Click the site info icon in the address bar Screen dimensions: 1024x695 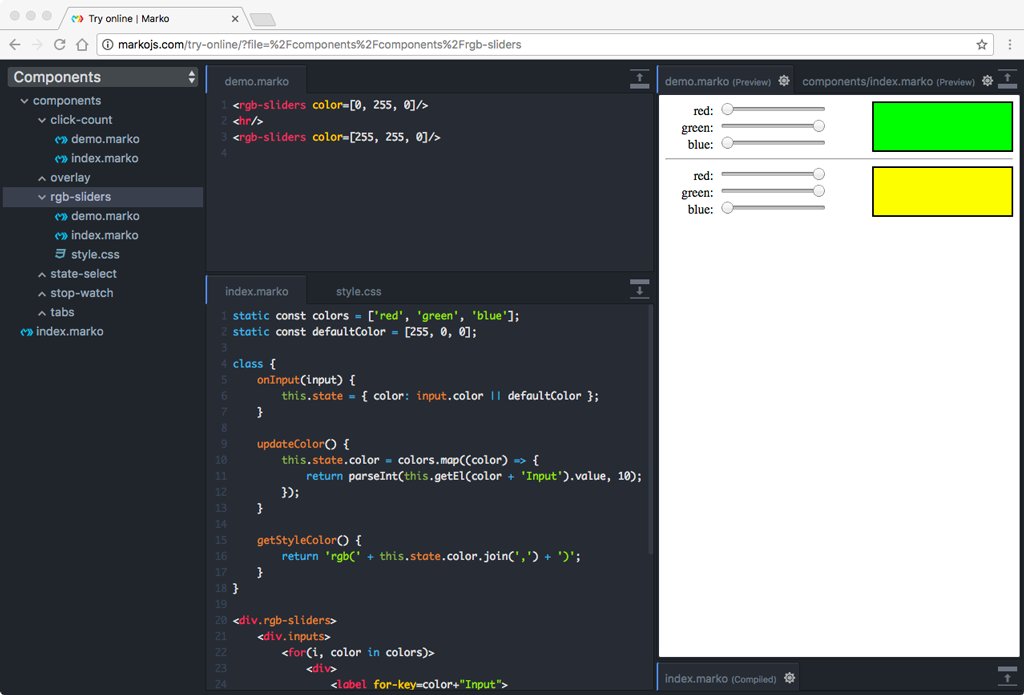108,44
